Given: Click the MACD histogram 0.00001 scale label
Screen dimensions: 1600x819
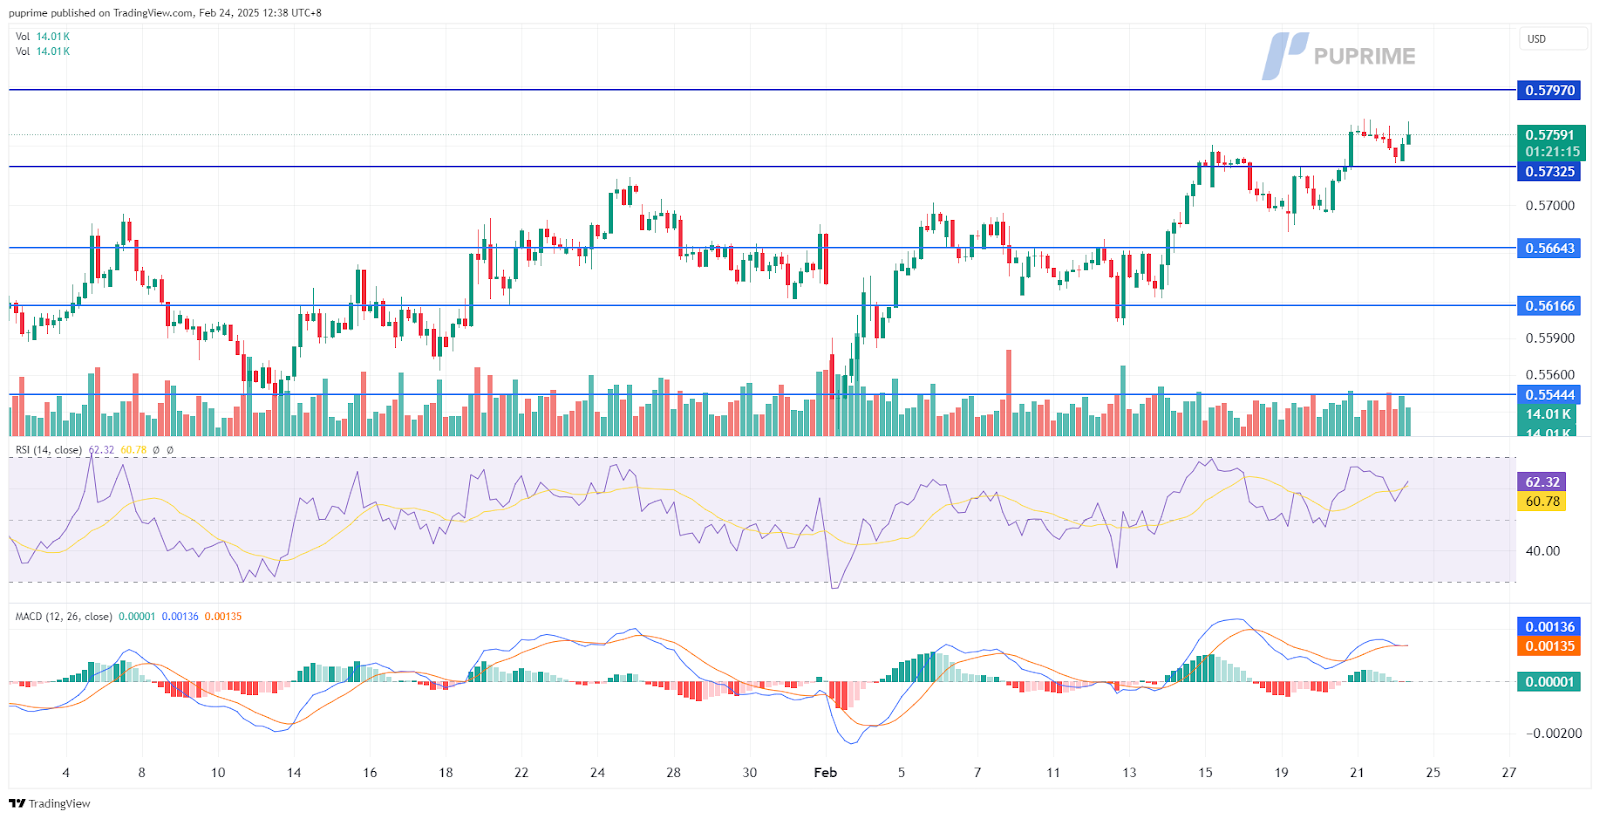Looking at the screenshot, I should pos(1550,682).
